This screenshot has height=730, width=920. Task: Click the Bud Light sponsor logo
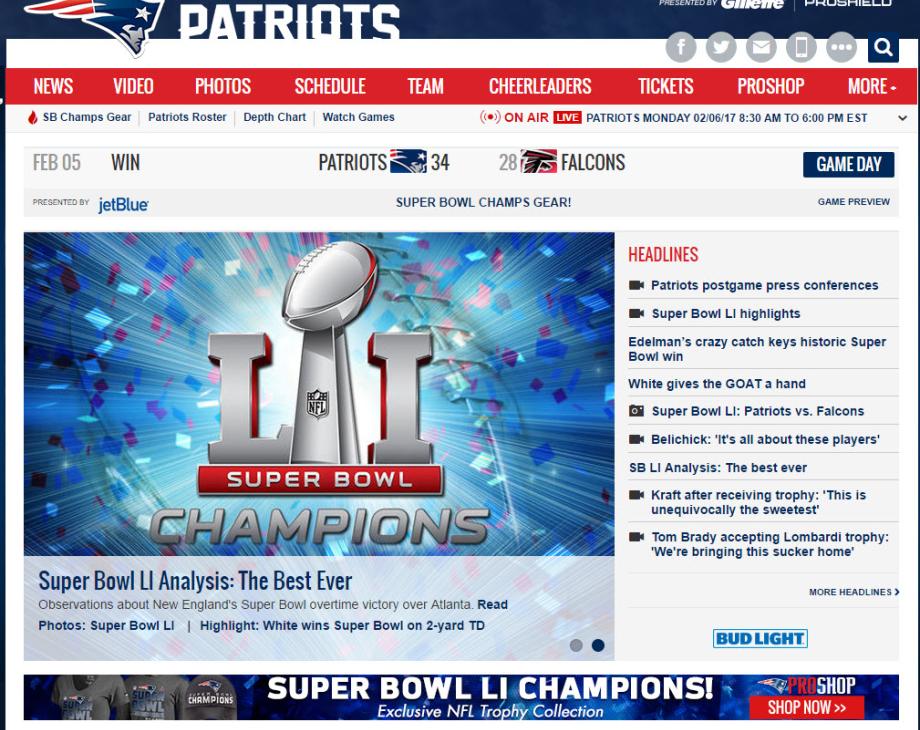pos(760,638)
